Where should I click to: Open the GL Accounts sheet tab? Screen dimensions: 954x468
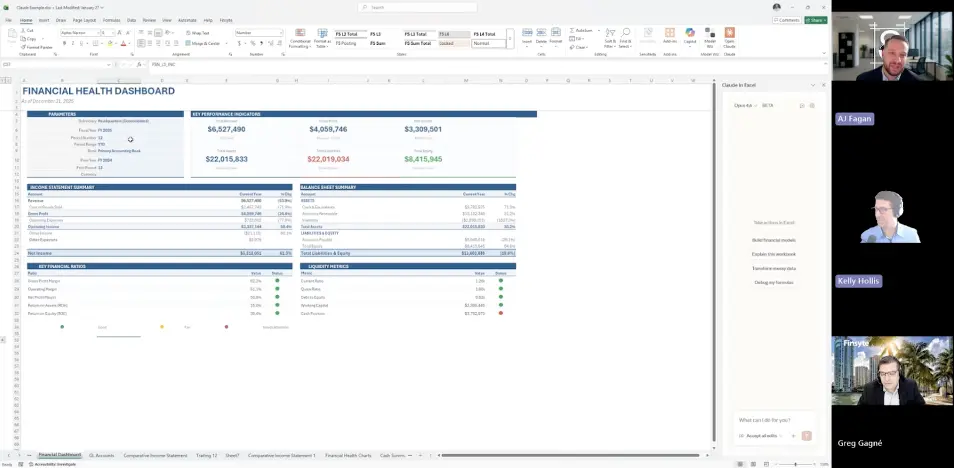tap(101, 455)
